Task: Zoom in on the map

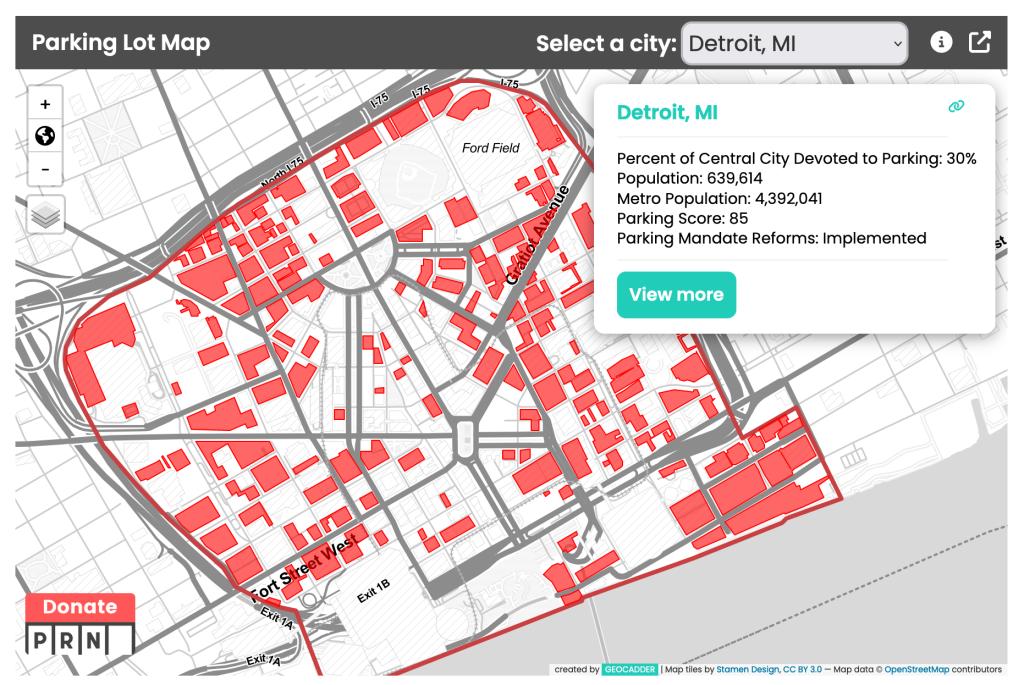Action: coord(45,104)
